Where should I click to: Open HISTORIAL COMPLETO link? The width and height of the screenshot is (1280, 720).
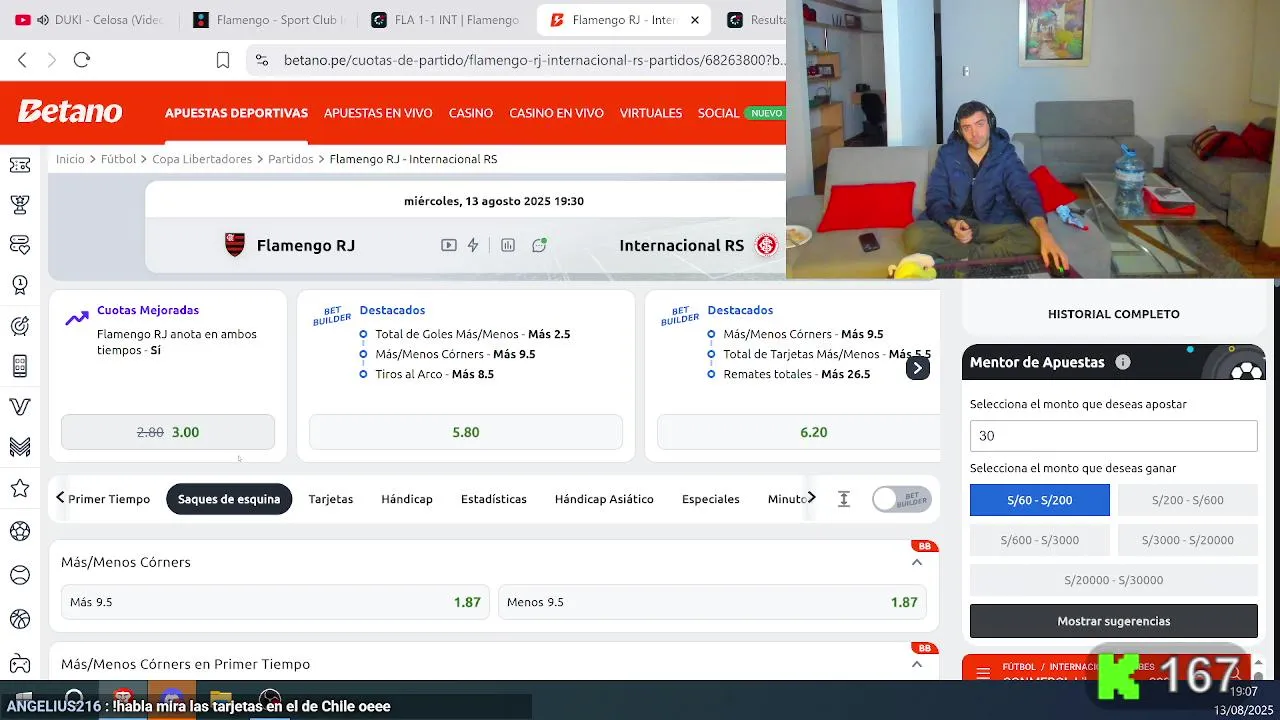(x=1114, y=314)
